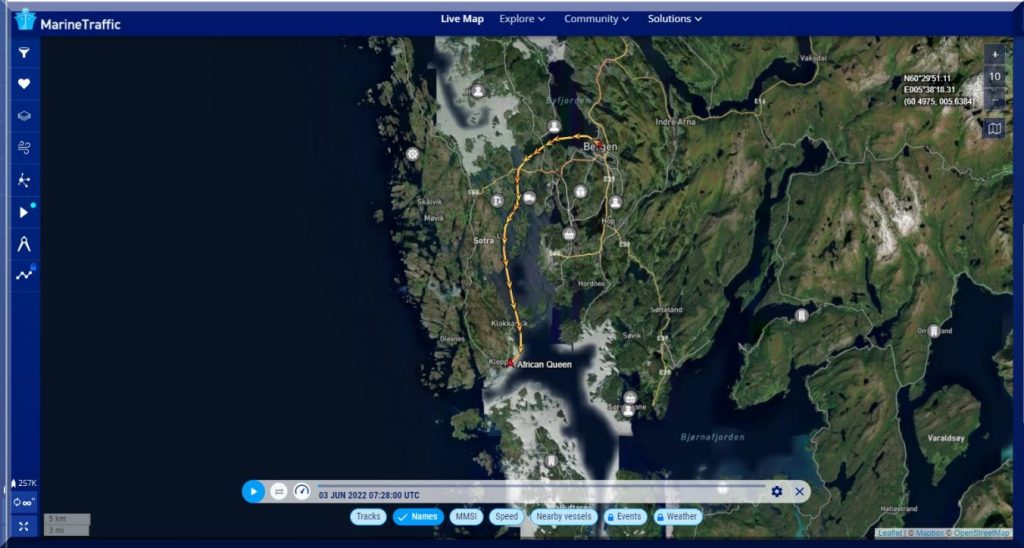Click the density maps network icon
Screen dimensions: 1024x548
(x=25, y=180)
